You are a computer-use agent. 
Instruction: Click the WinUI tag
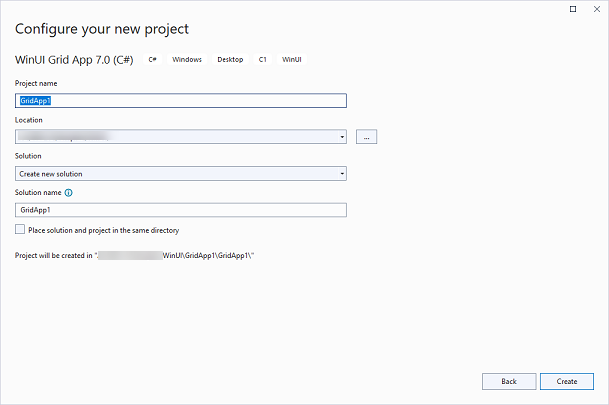pyautogui.click(x=292, y=60)
